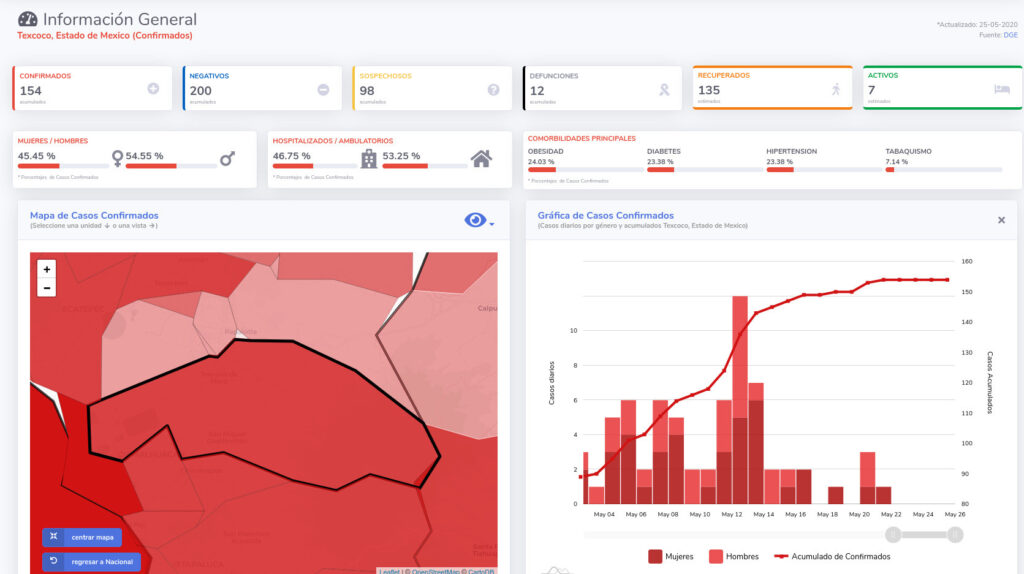Click the hospital building icon
The image size is (1024, 574).
369,159
